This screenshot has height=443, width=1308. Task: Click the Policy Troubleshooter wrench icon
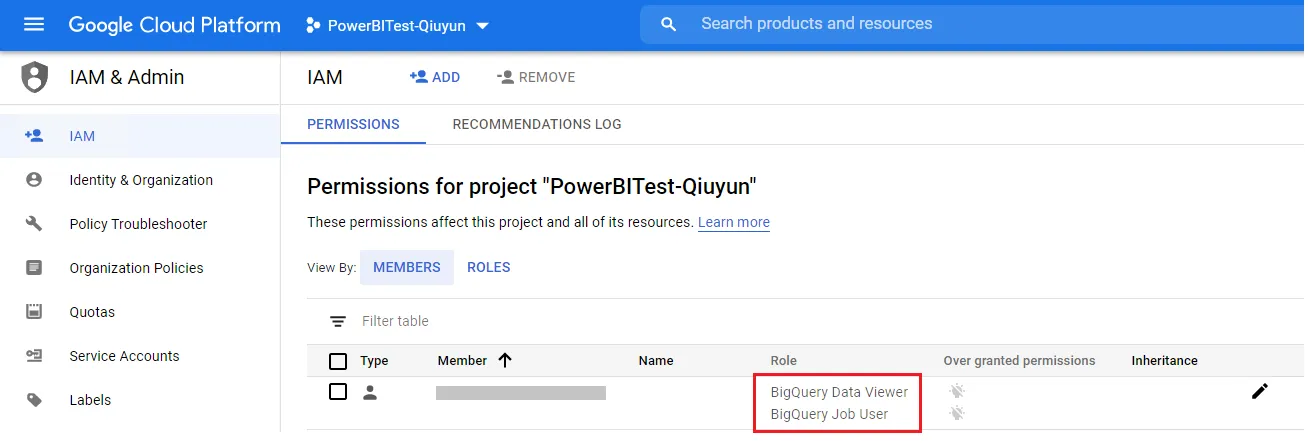tap(35, 224)
